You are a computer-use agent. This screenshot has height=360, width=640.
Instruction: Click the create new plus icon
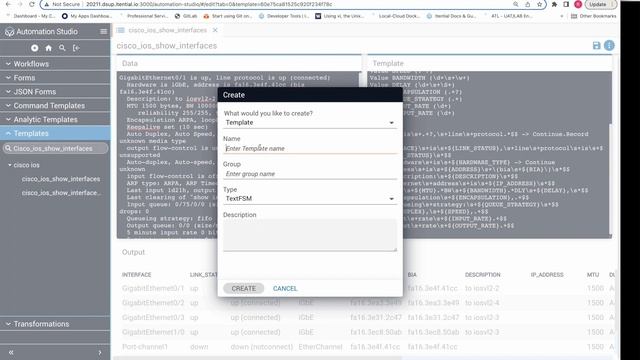(x=35, y=48)
